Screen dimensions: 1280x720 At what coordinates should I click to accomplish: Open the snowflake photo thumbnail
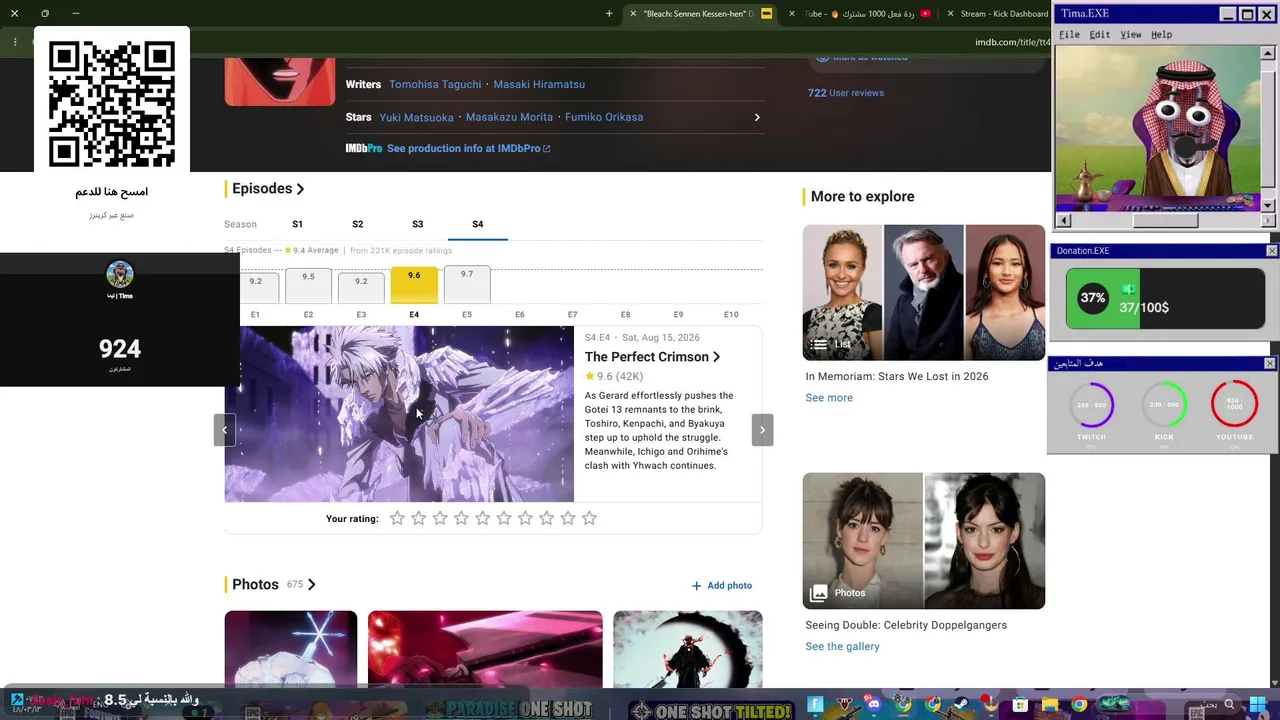click(x=290, y=649)
